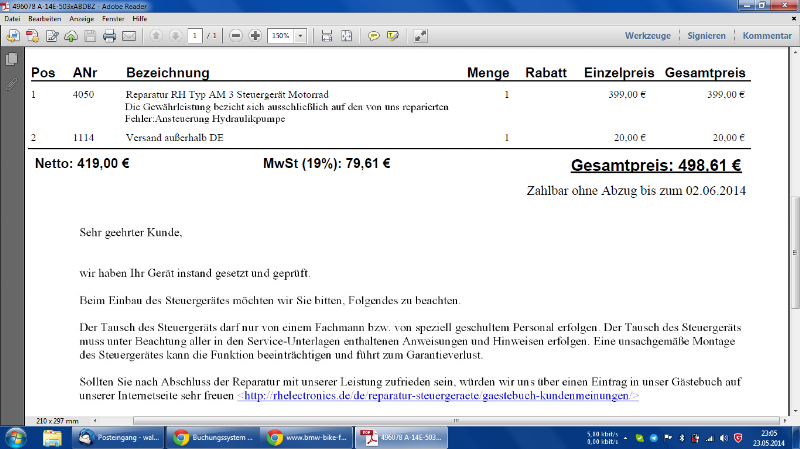Send file by email envelope icon
The width and height of the screenshot is (800, 449).
[x=129, y=36]
